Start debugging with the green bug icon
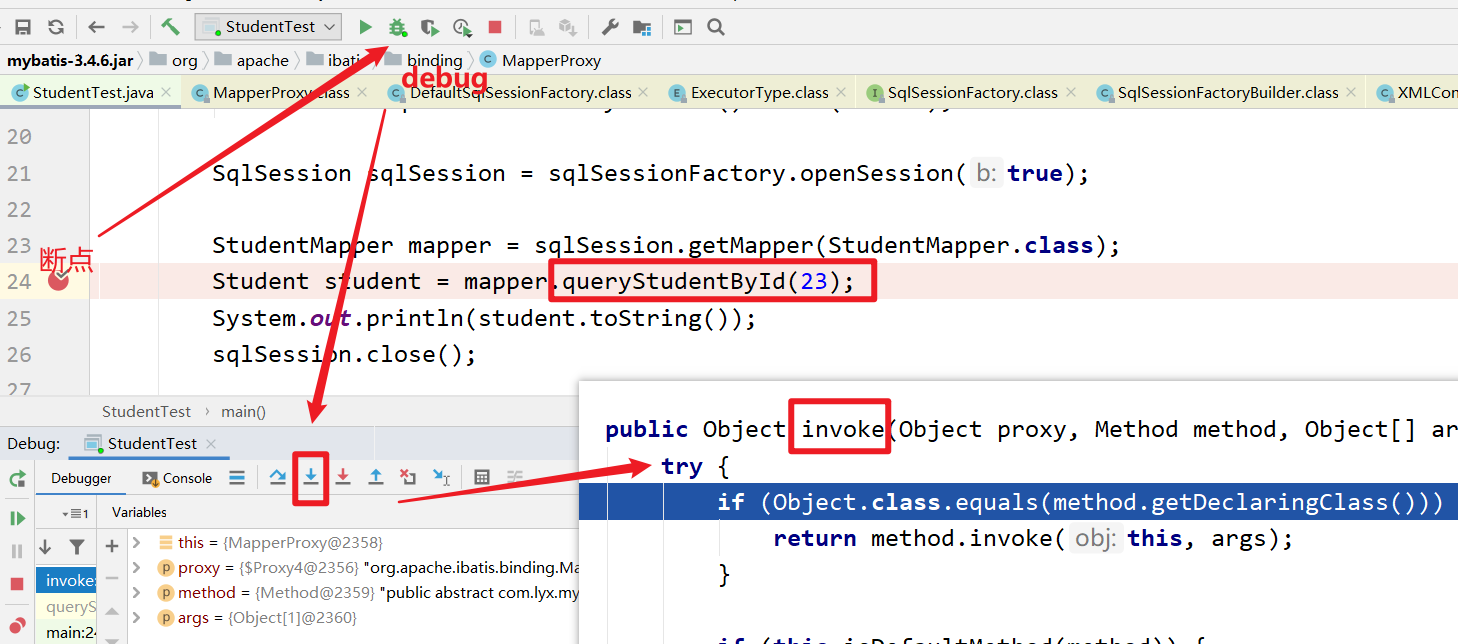1458x644 pixels. tap(397, 27)
